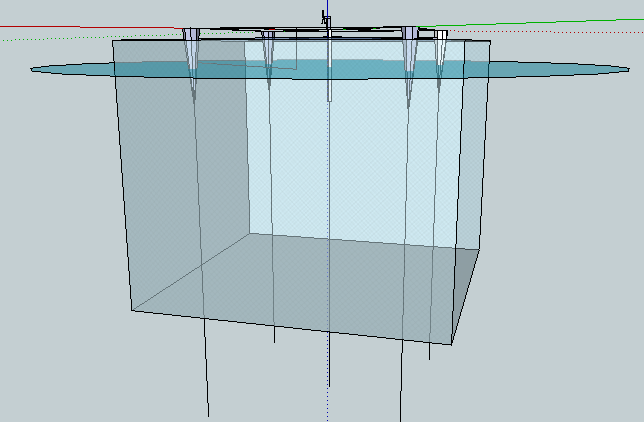Click the tiny figure atop the blue axis
This screenshot has width=644, height=422.
326,18
